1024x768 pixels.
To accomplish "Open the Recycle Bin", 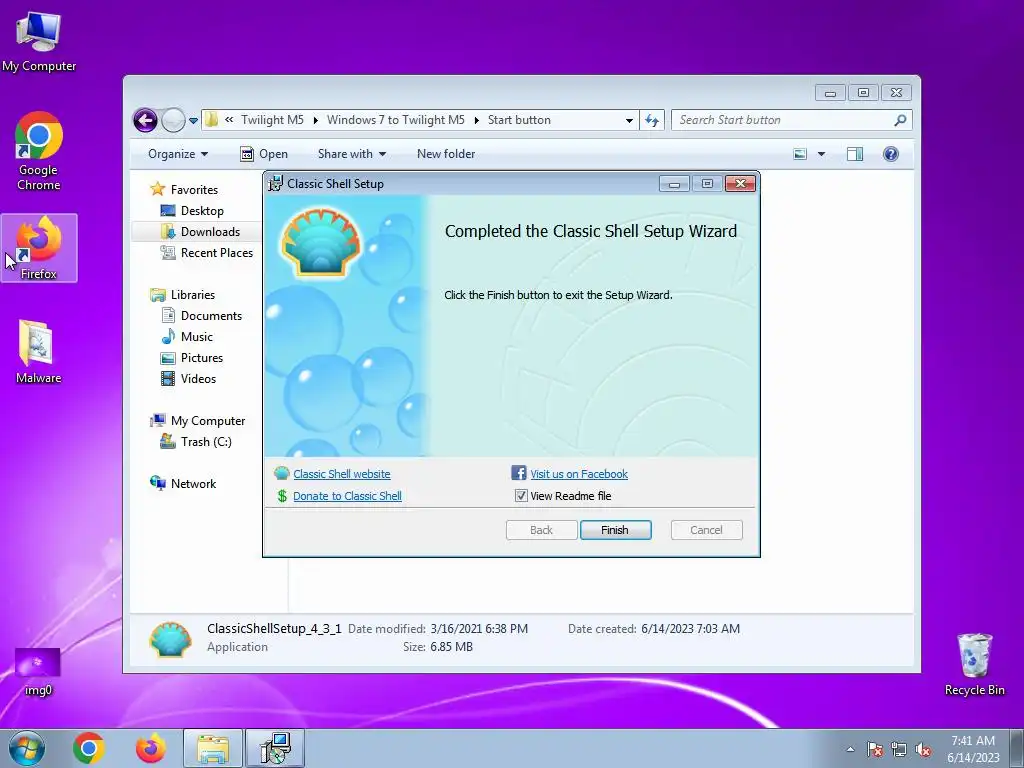I will point(974,665).
